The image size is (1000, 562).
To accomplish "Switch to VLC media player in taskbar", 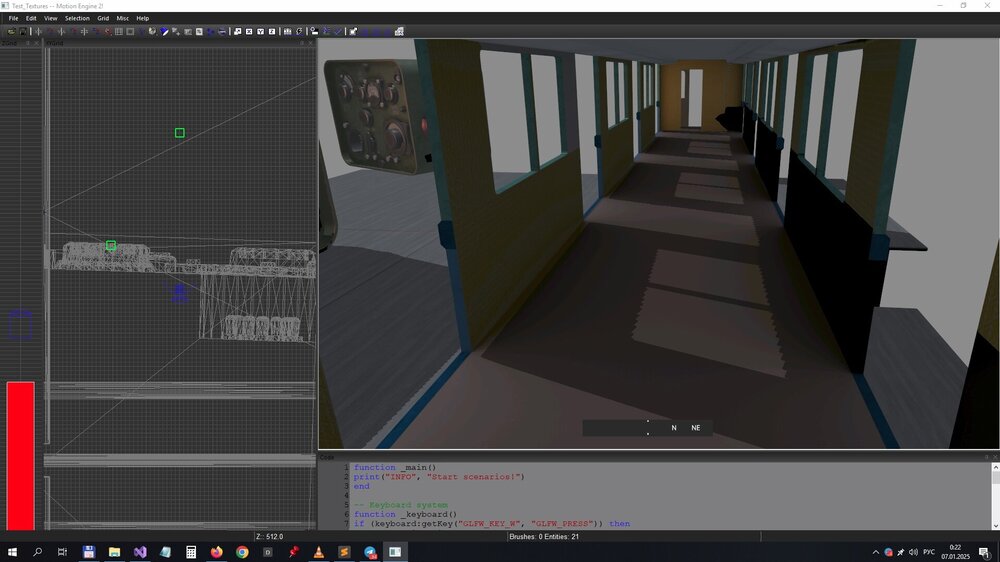I will pos(318,552).
